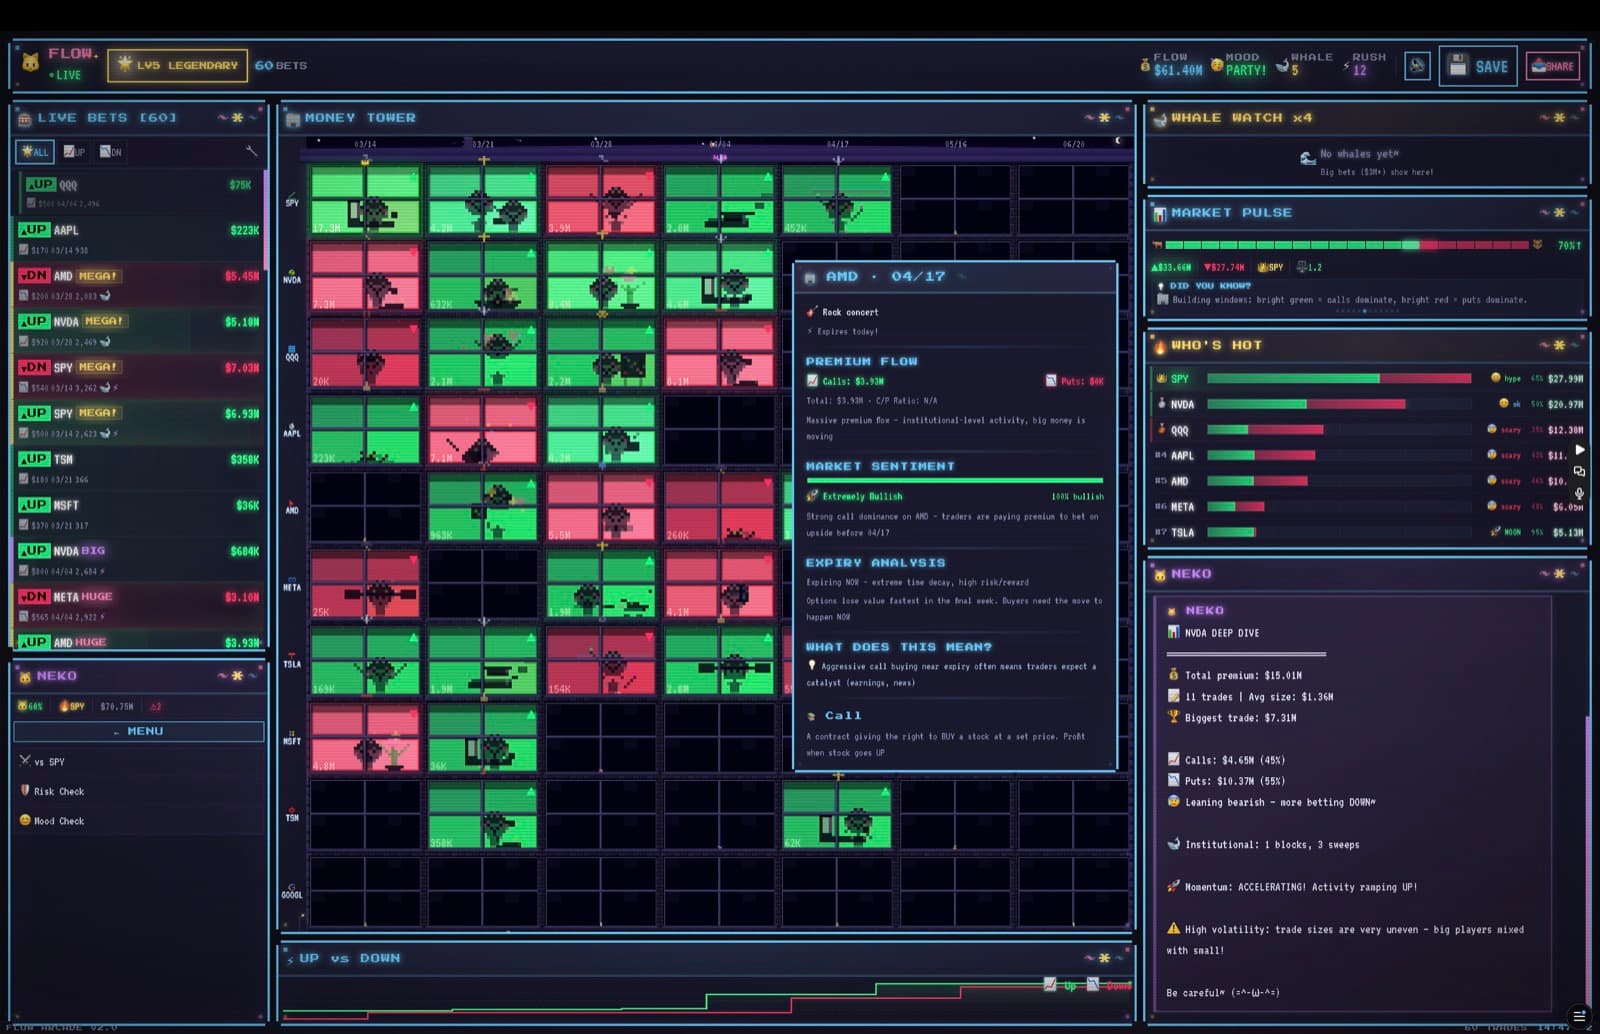1600x1034 pixels.
Task: Select Risk Check in Neko menu
Action: pyautogui.click(x=58, y=791)
